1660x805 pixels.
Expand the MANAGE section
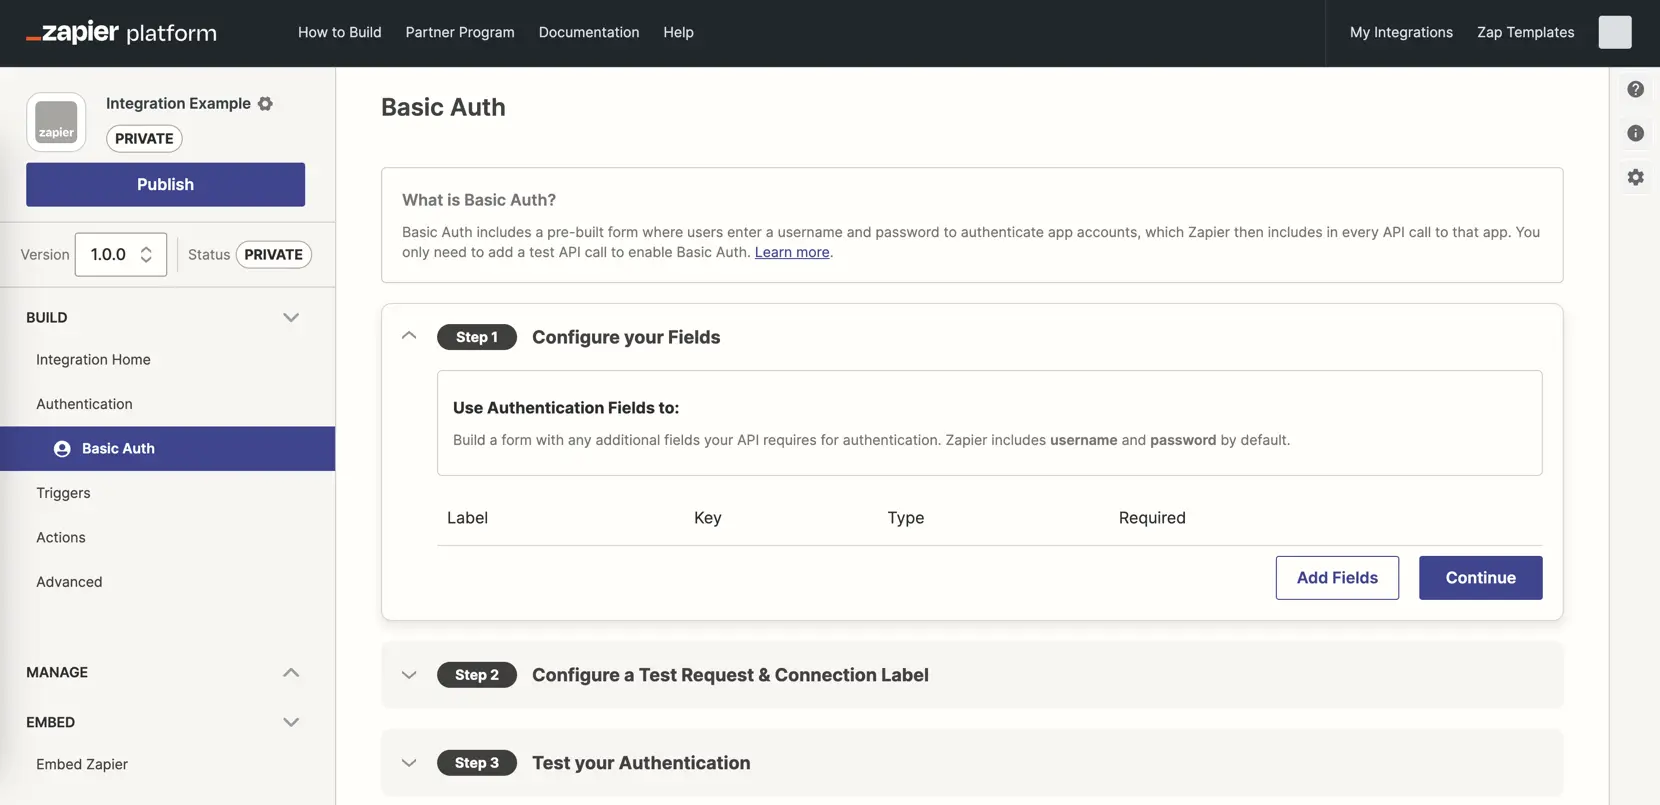point(290,672)
